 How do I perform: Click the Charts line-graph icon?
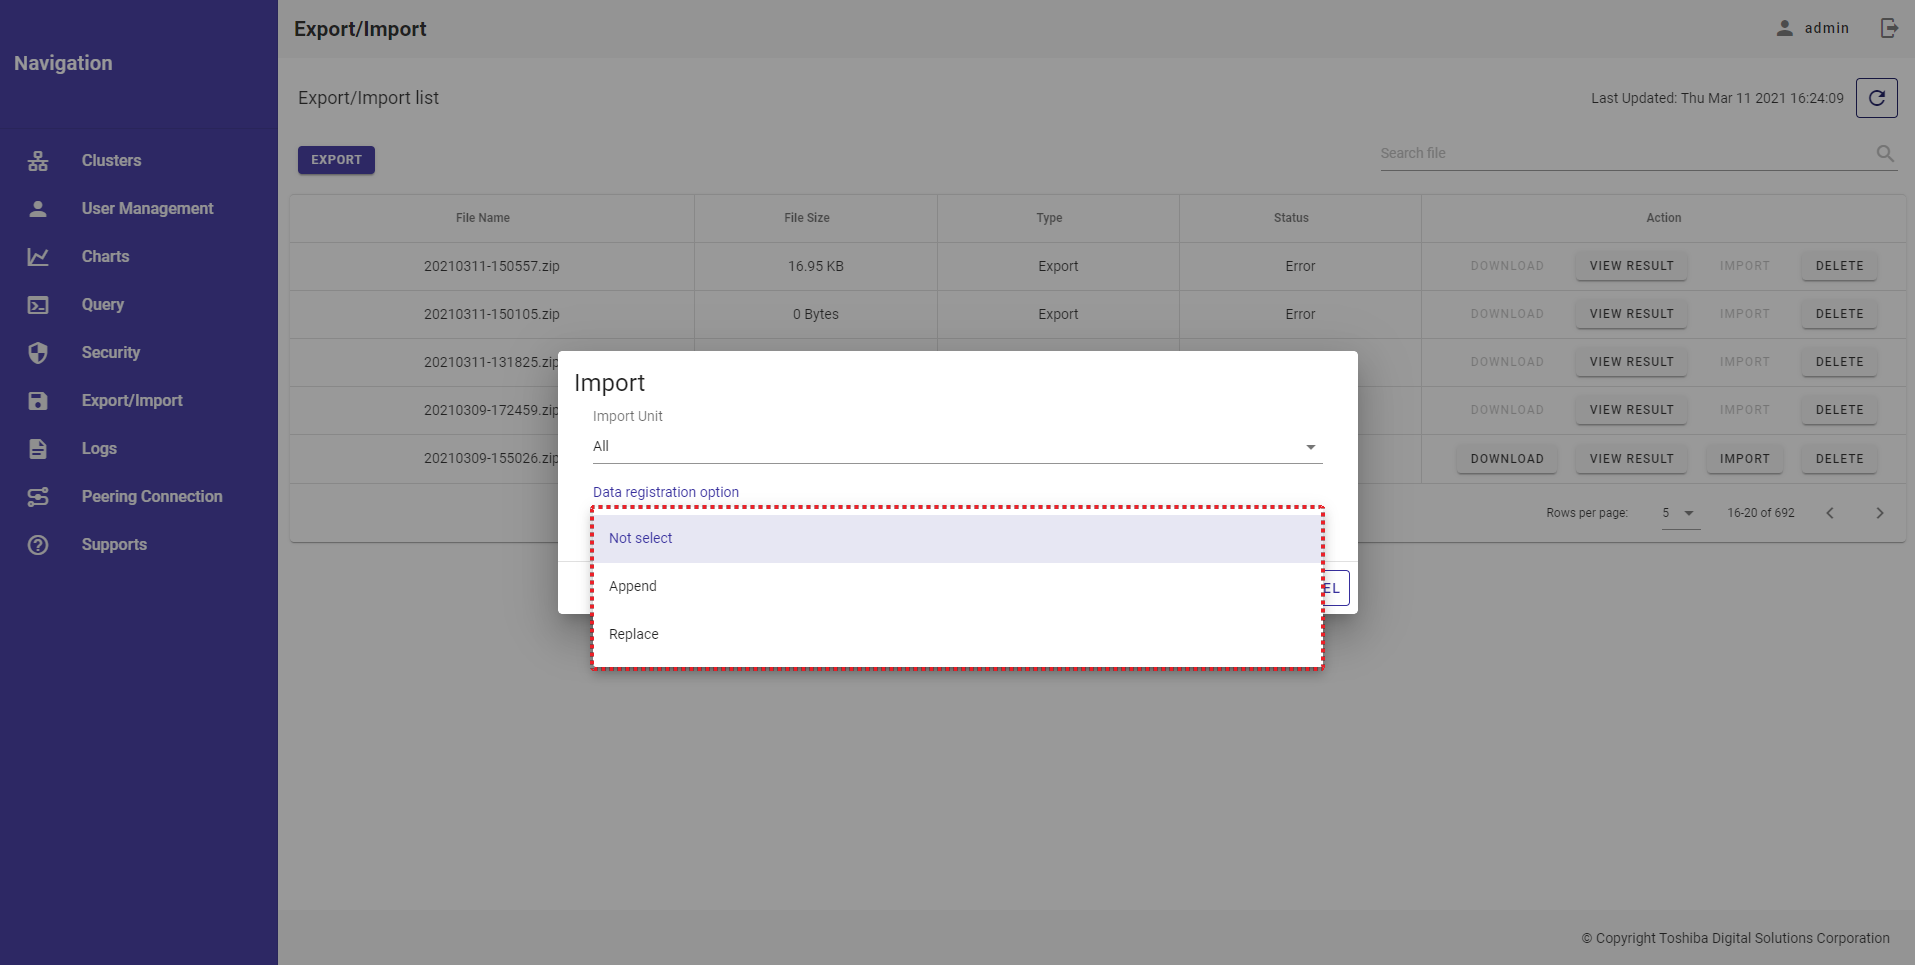38,257
